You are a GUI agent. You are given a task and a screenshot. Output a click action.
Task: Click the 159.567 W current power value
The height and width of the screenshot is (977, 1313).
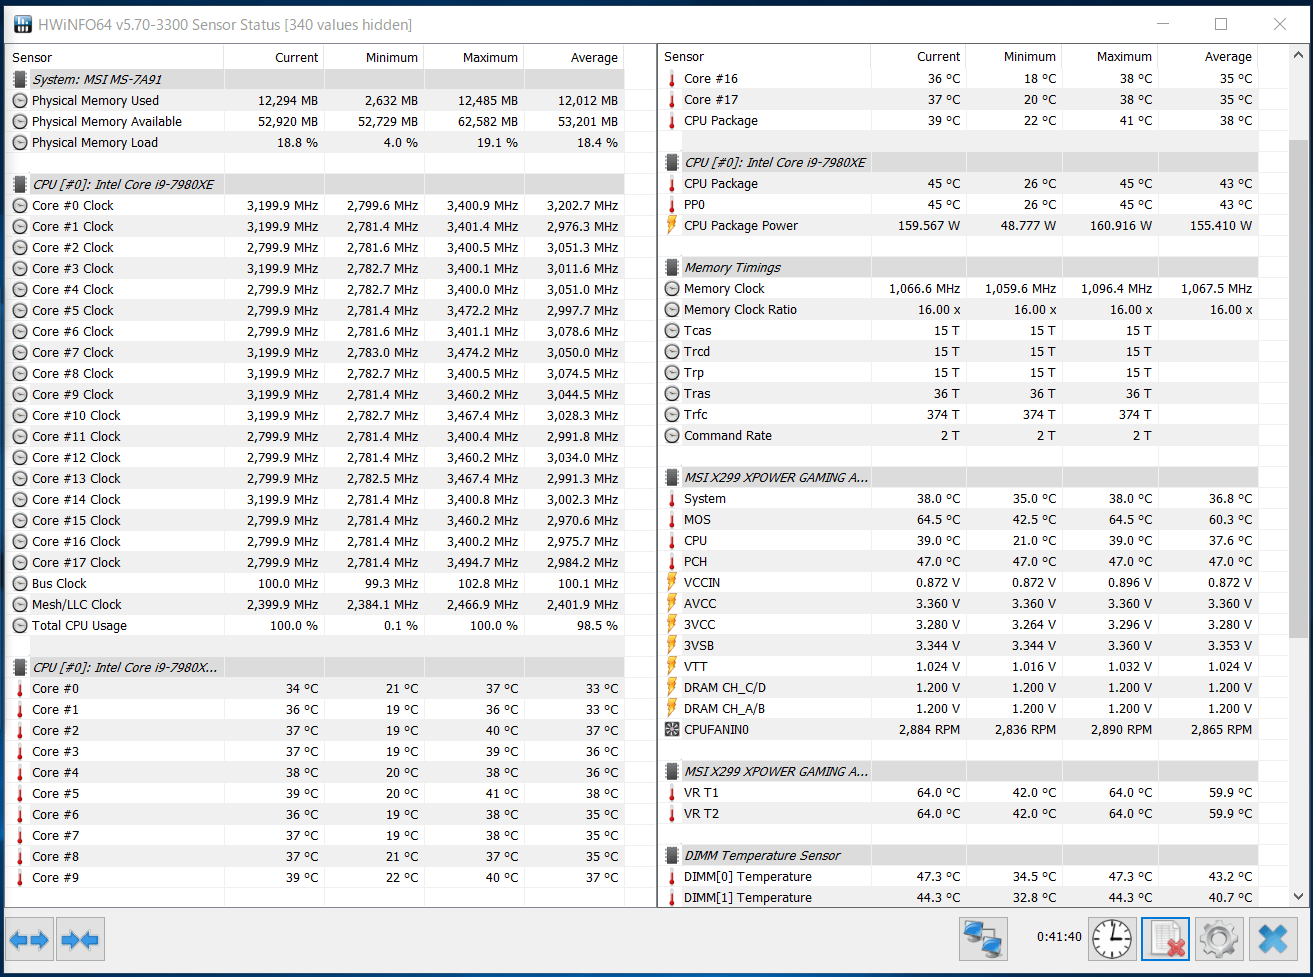point(929,225)
